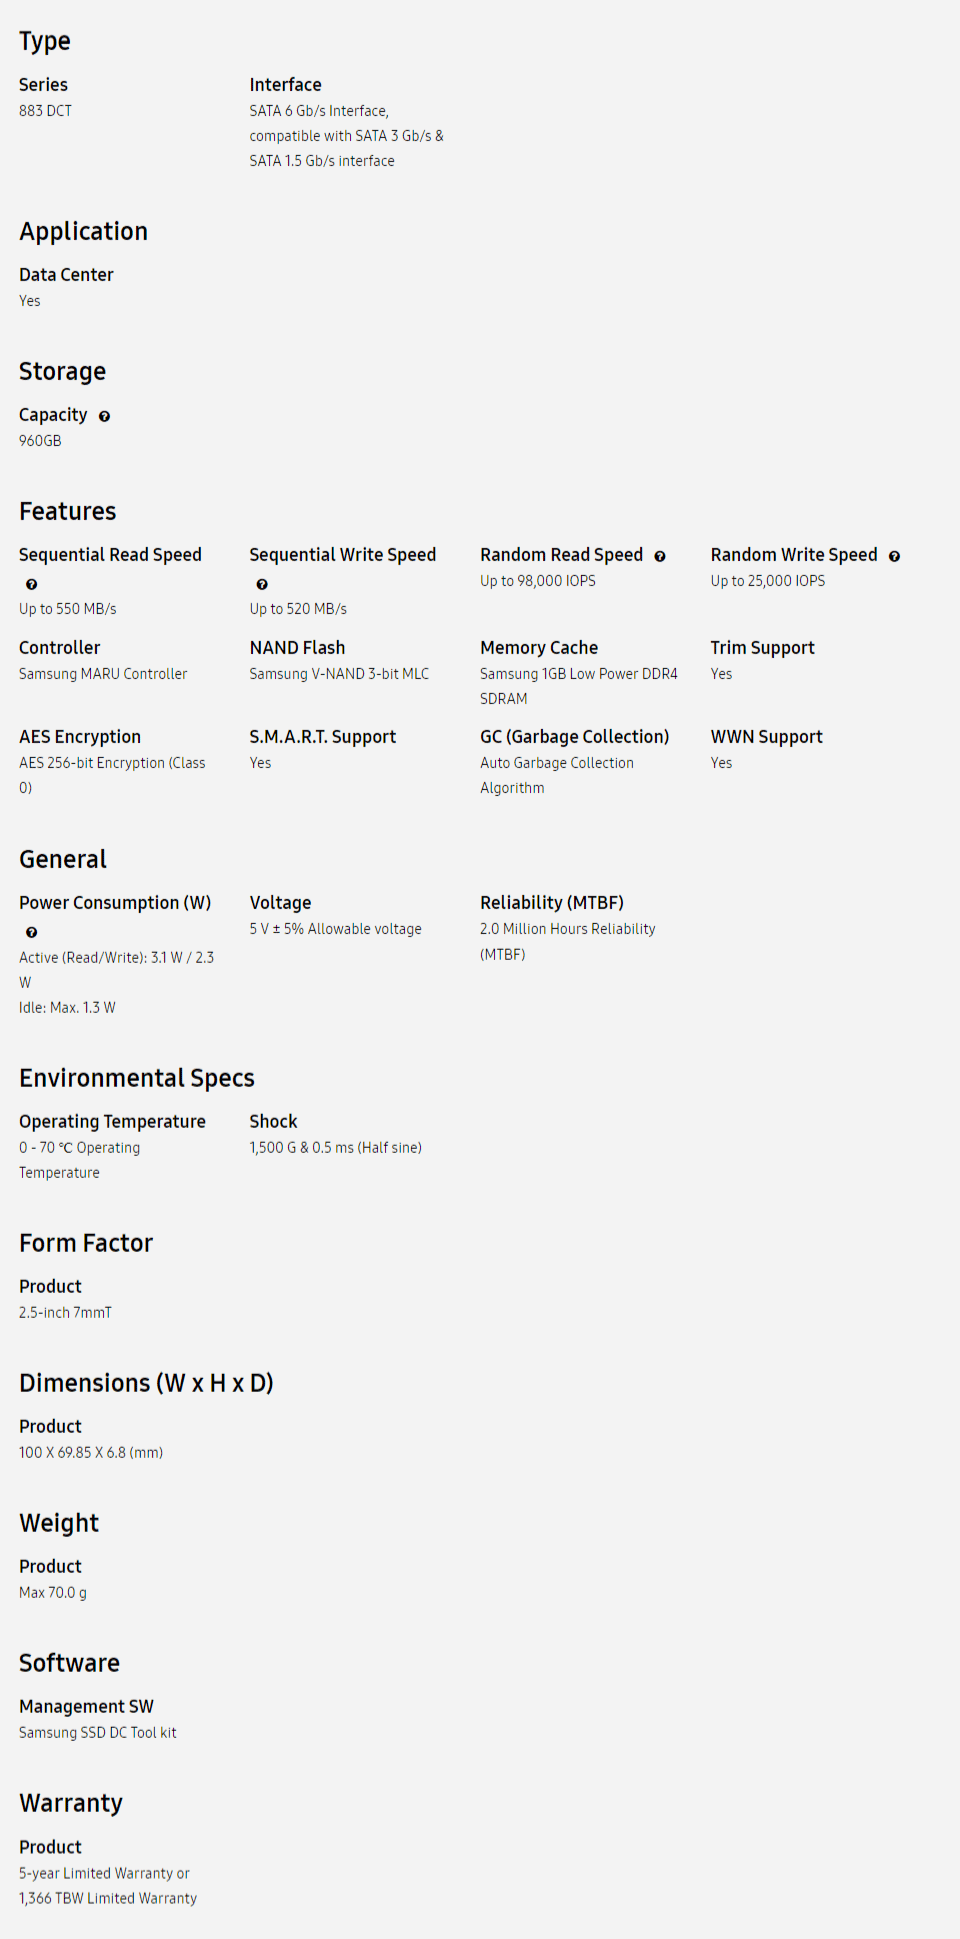
Task: Click the Samsung MARU Controller text
Action: click(103, 674)
